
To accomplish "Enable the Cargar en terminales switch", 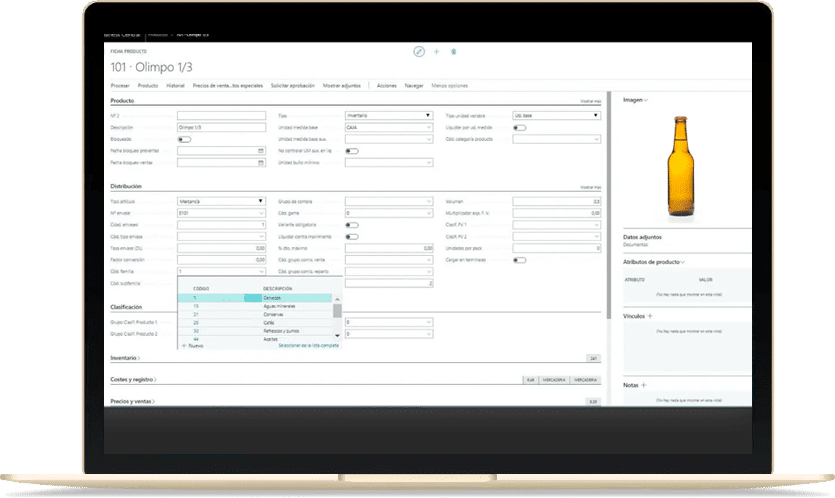I will click(x=519, y=260).
